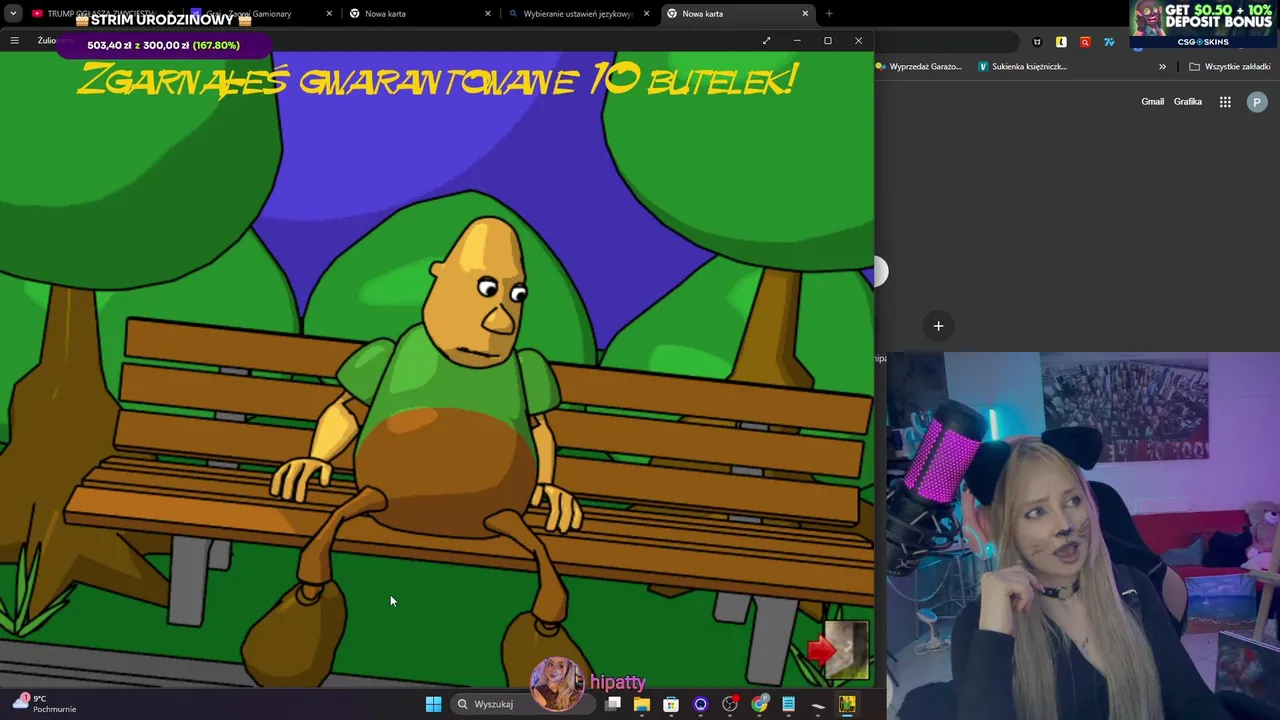Launch File Explorer from the taskbar
The image size is (1280, 720).
[x=642, y=704]
